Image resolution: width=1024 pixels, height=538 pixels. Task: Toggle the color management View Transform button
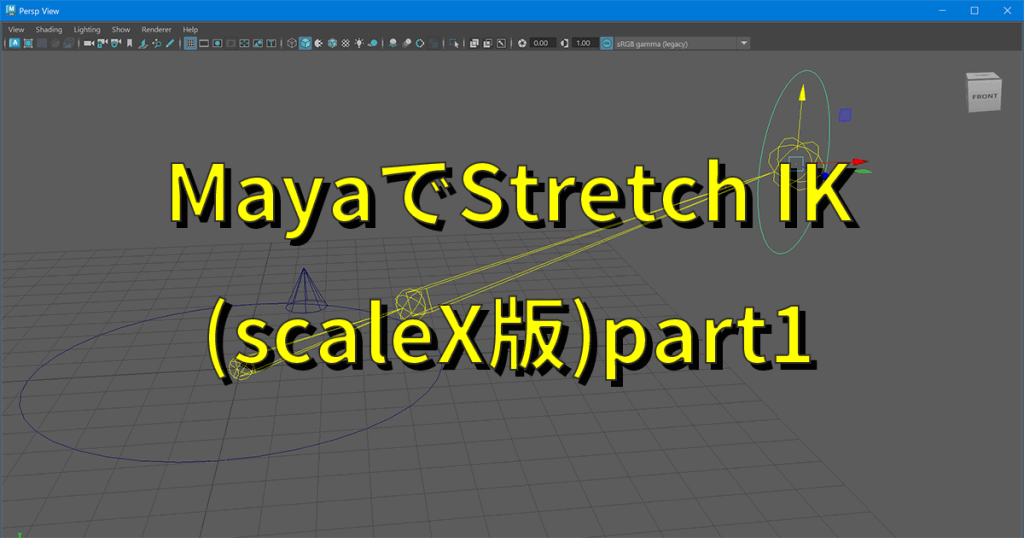click(x=606, y=43)
